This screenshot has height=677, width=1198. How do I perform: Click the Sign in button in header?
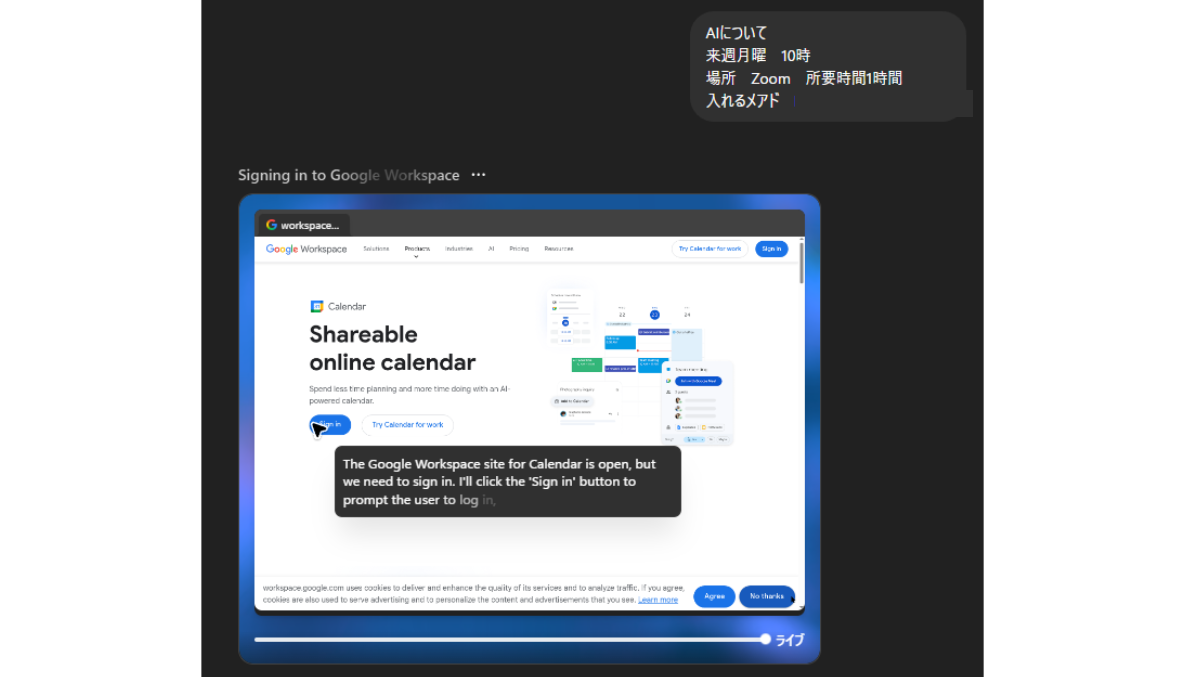click(x=772, y=249)
